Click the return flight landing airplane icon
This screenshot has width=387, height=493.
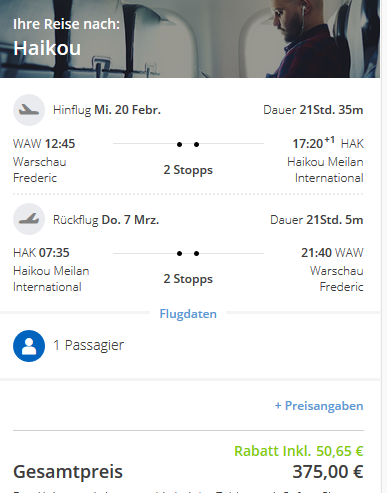[29, 219]
